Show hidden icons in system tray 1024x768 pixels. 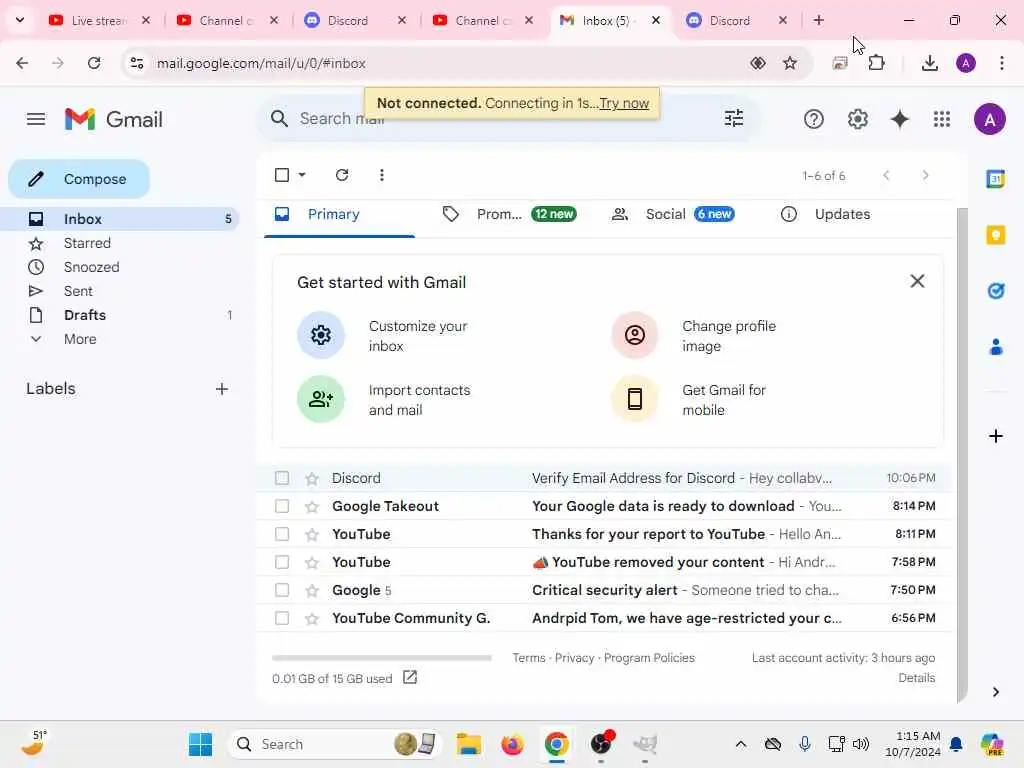741,744
